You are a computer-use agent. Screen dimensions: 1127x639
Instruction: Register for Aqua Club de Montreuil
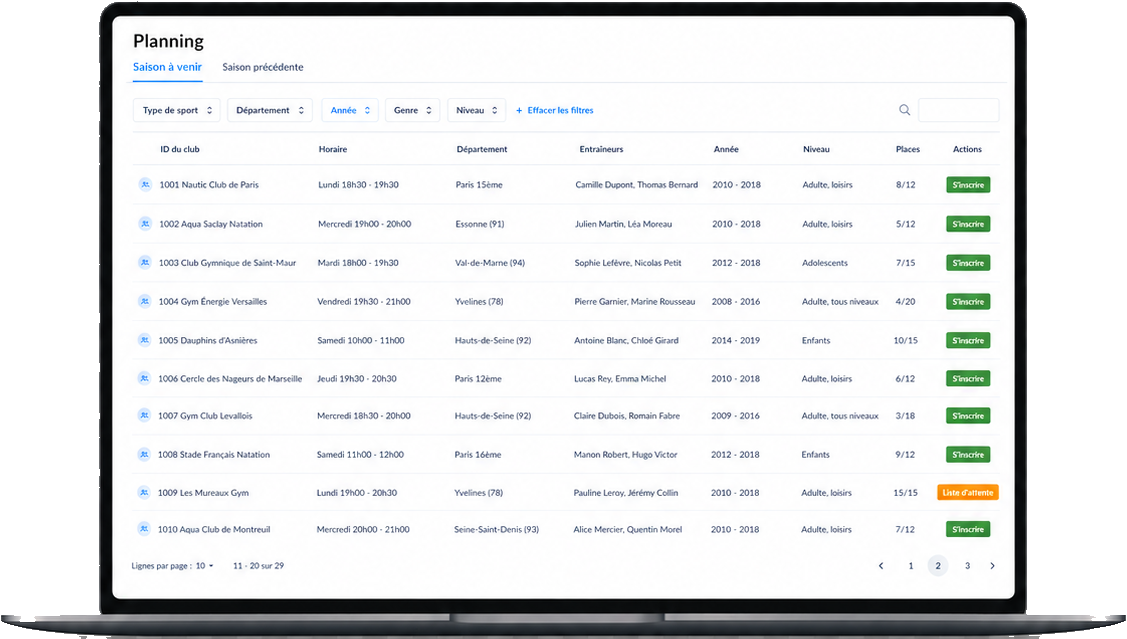point(968,529)
